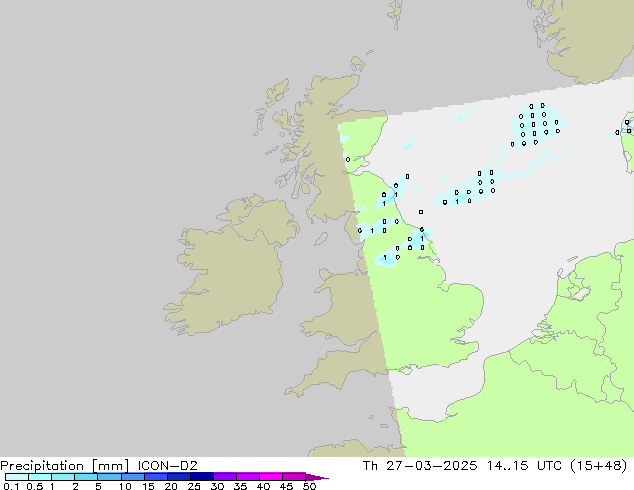
Task: Click the '10' legend value label
Action: click(x=125, y=486)
